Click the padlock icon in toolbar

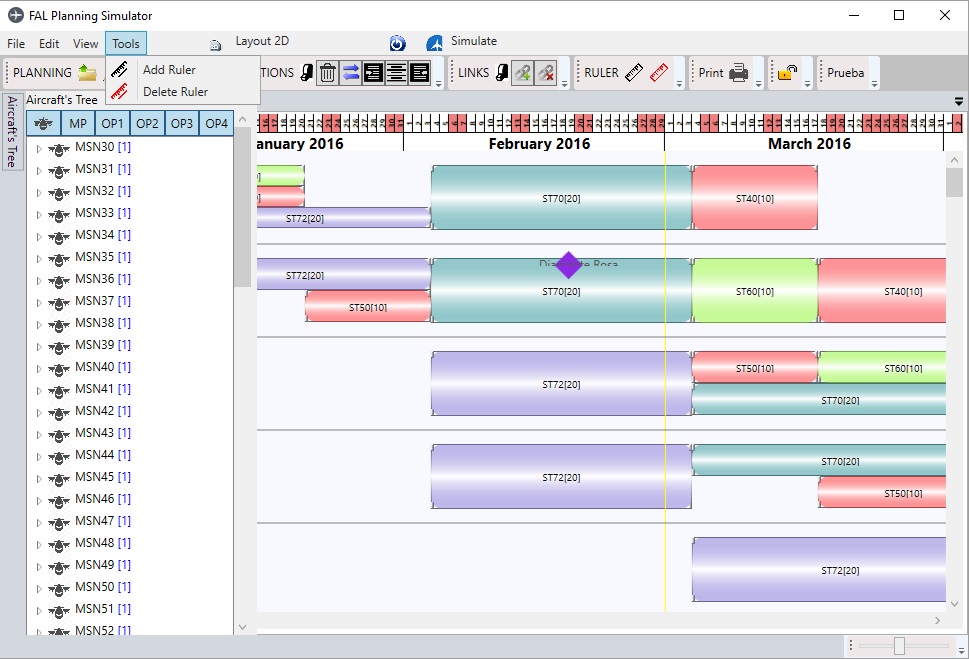tap(788, 73)
